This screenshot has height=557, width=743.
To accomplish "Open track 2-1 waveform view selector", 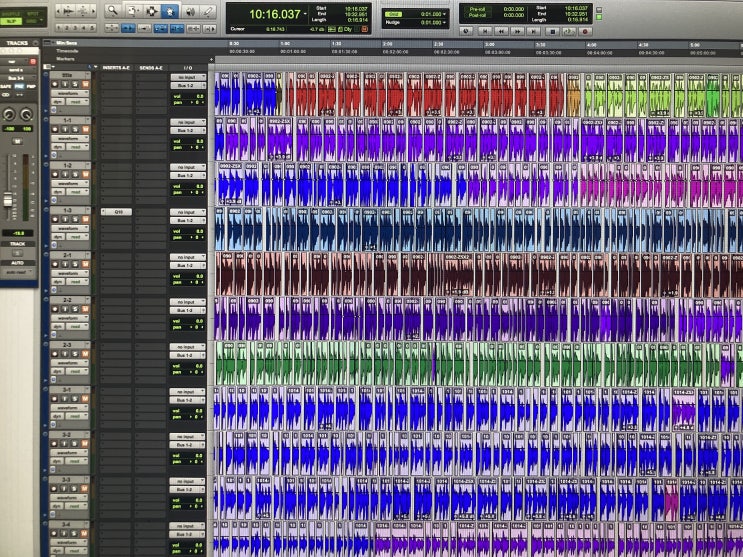I will (70, 274).
